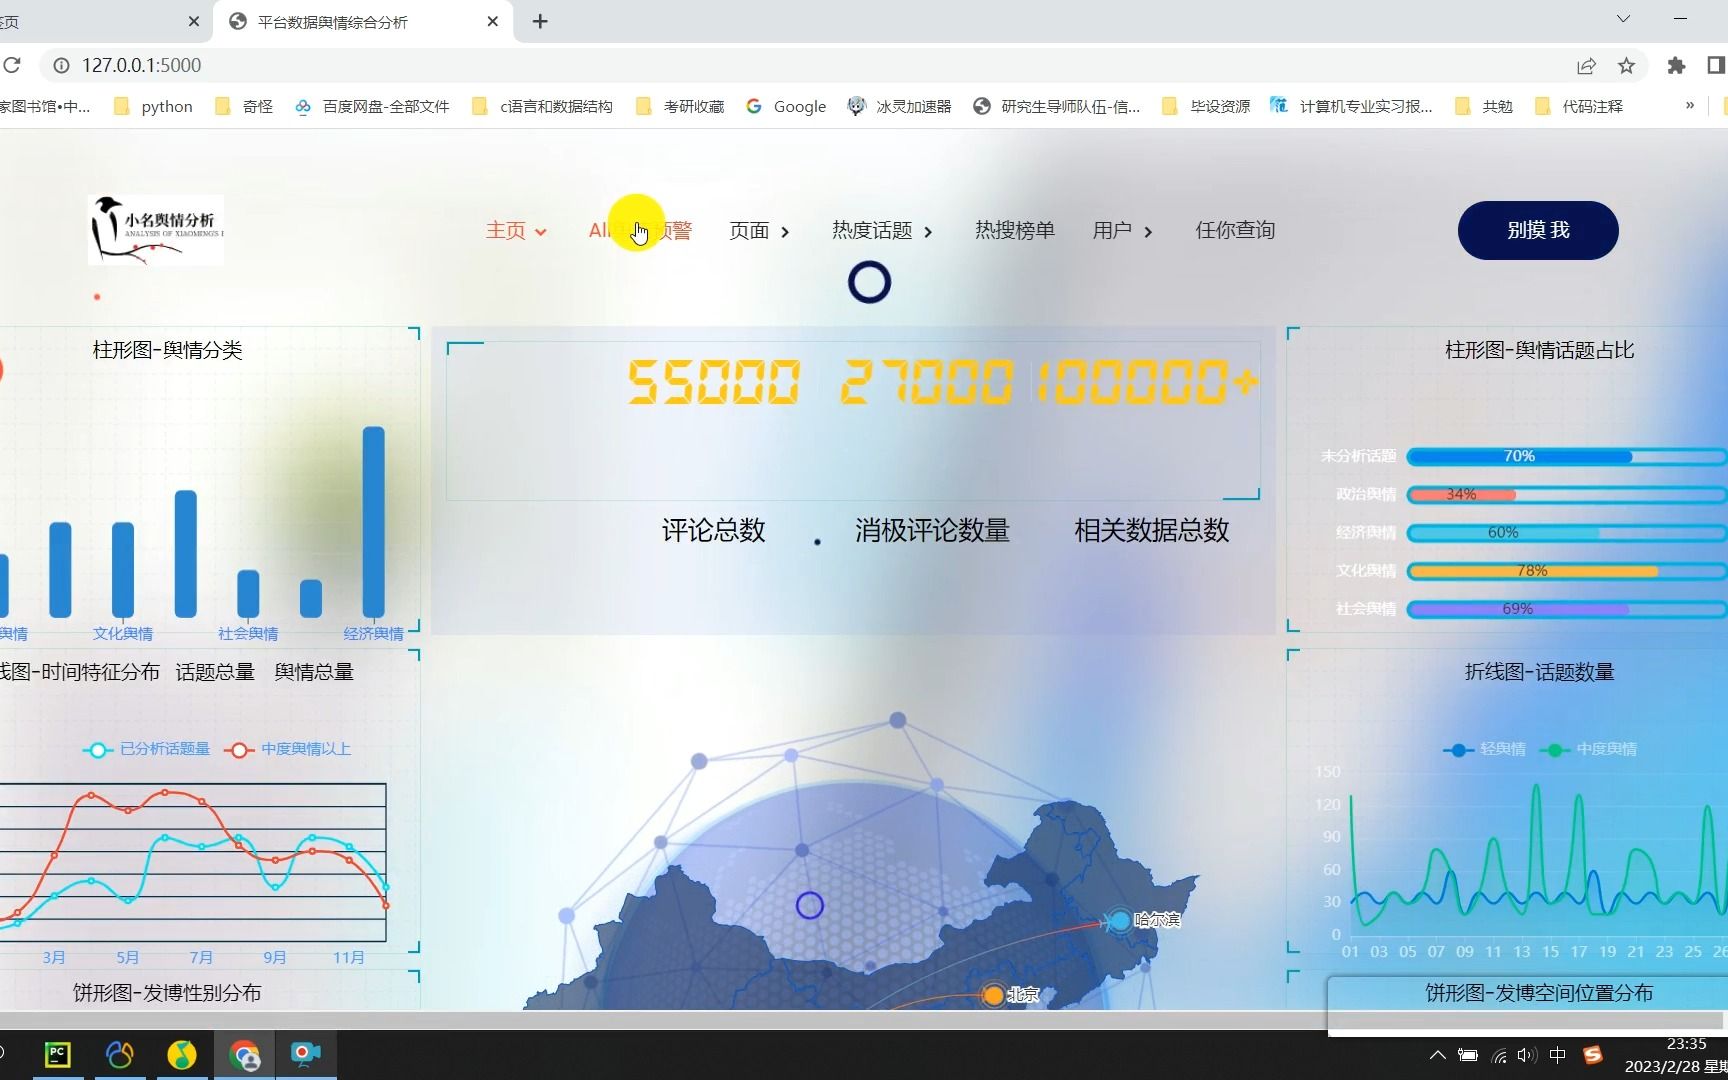1728x1080 pixels.
Task: Click the share page icon in address bar
Action: point(1586,65)
